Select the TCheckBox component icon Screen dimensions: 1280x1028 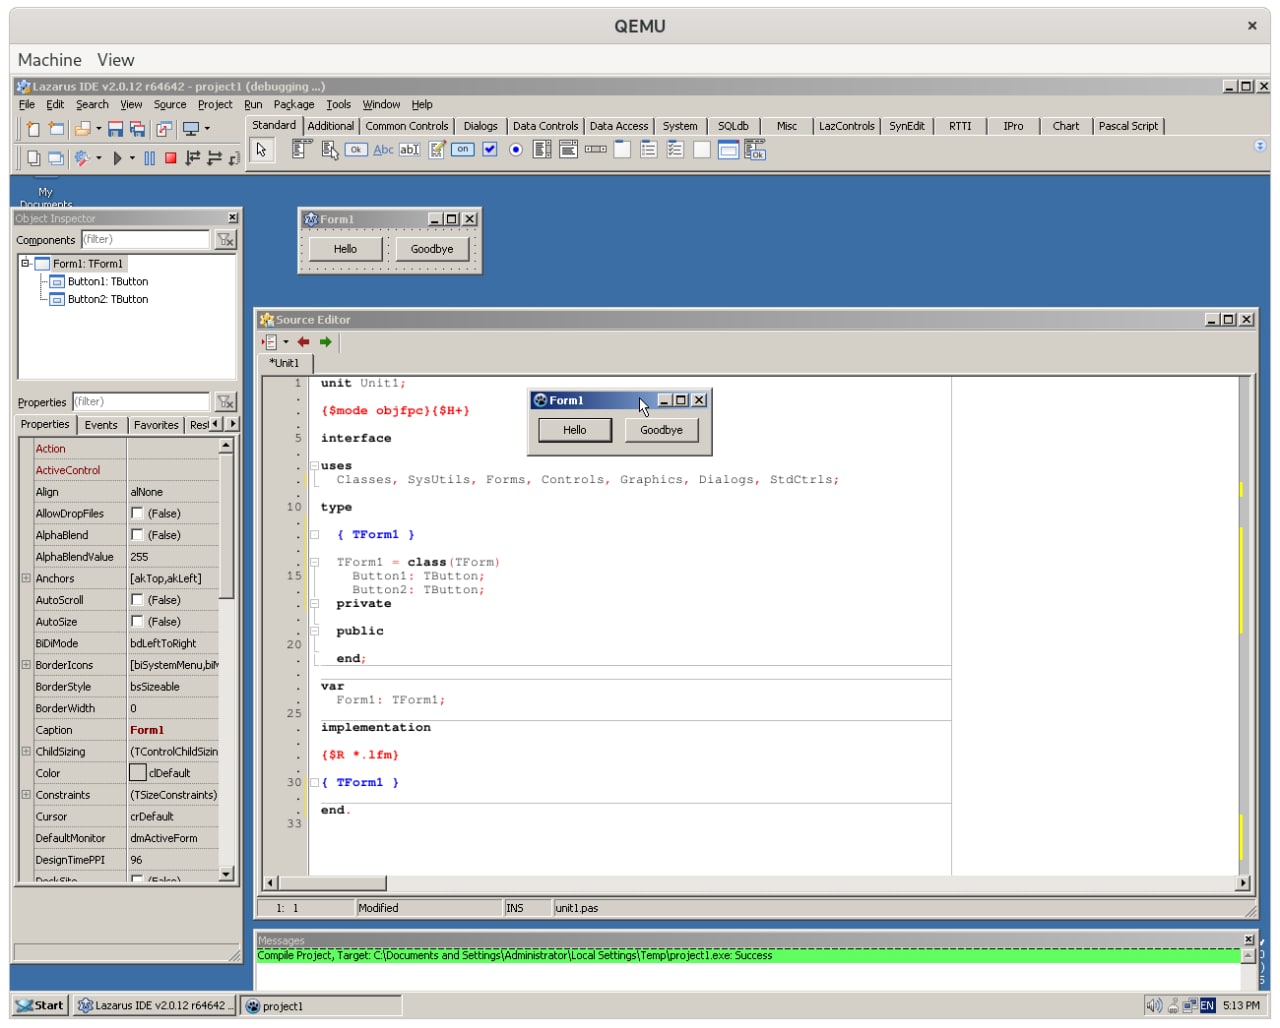[x=490, y=150]
